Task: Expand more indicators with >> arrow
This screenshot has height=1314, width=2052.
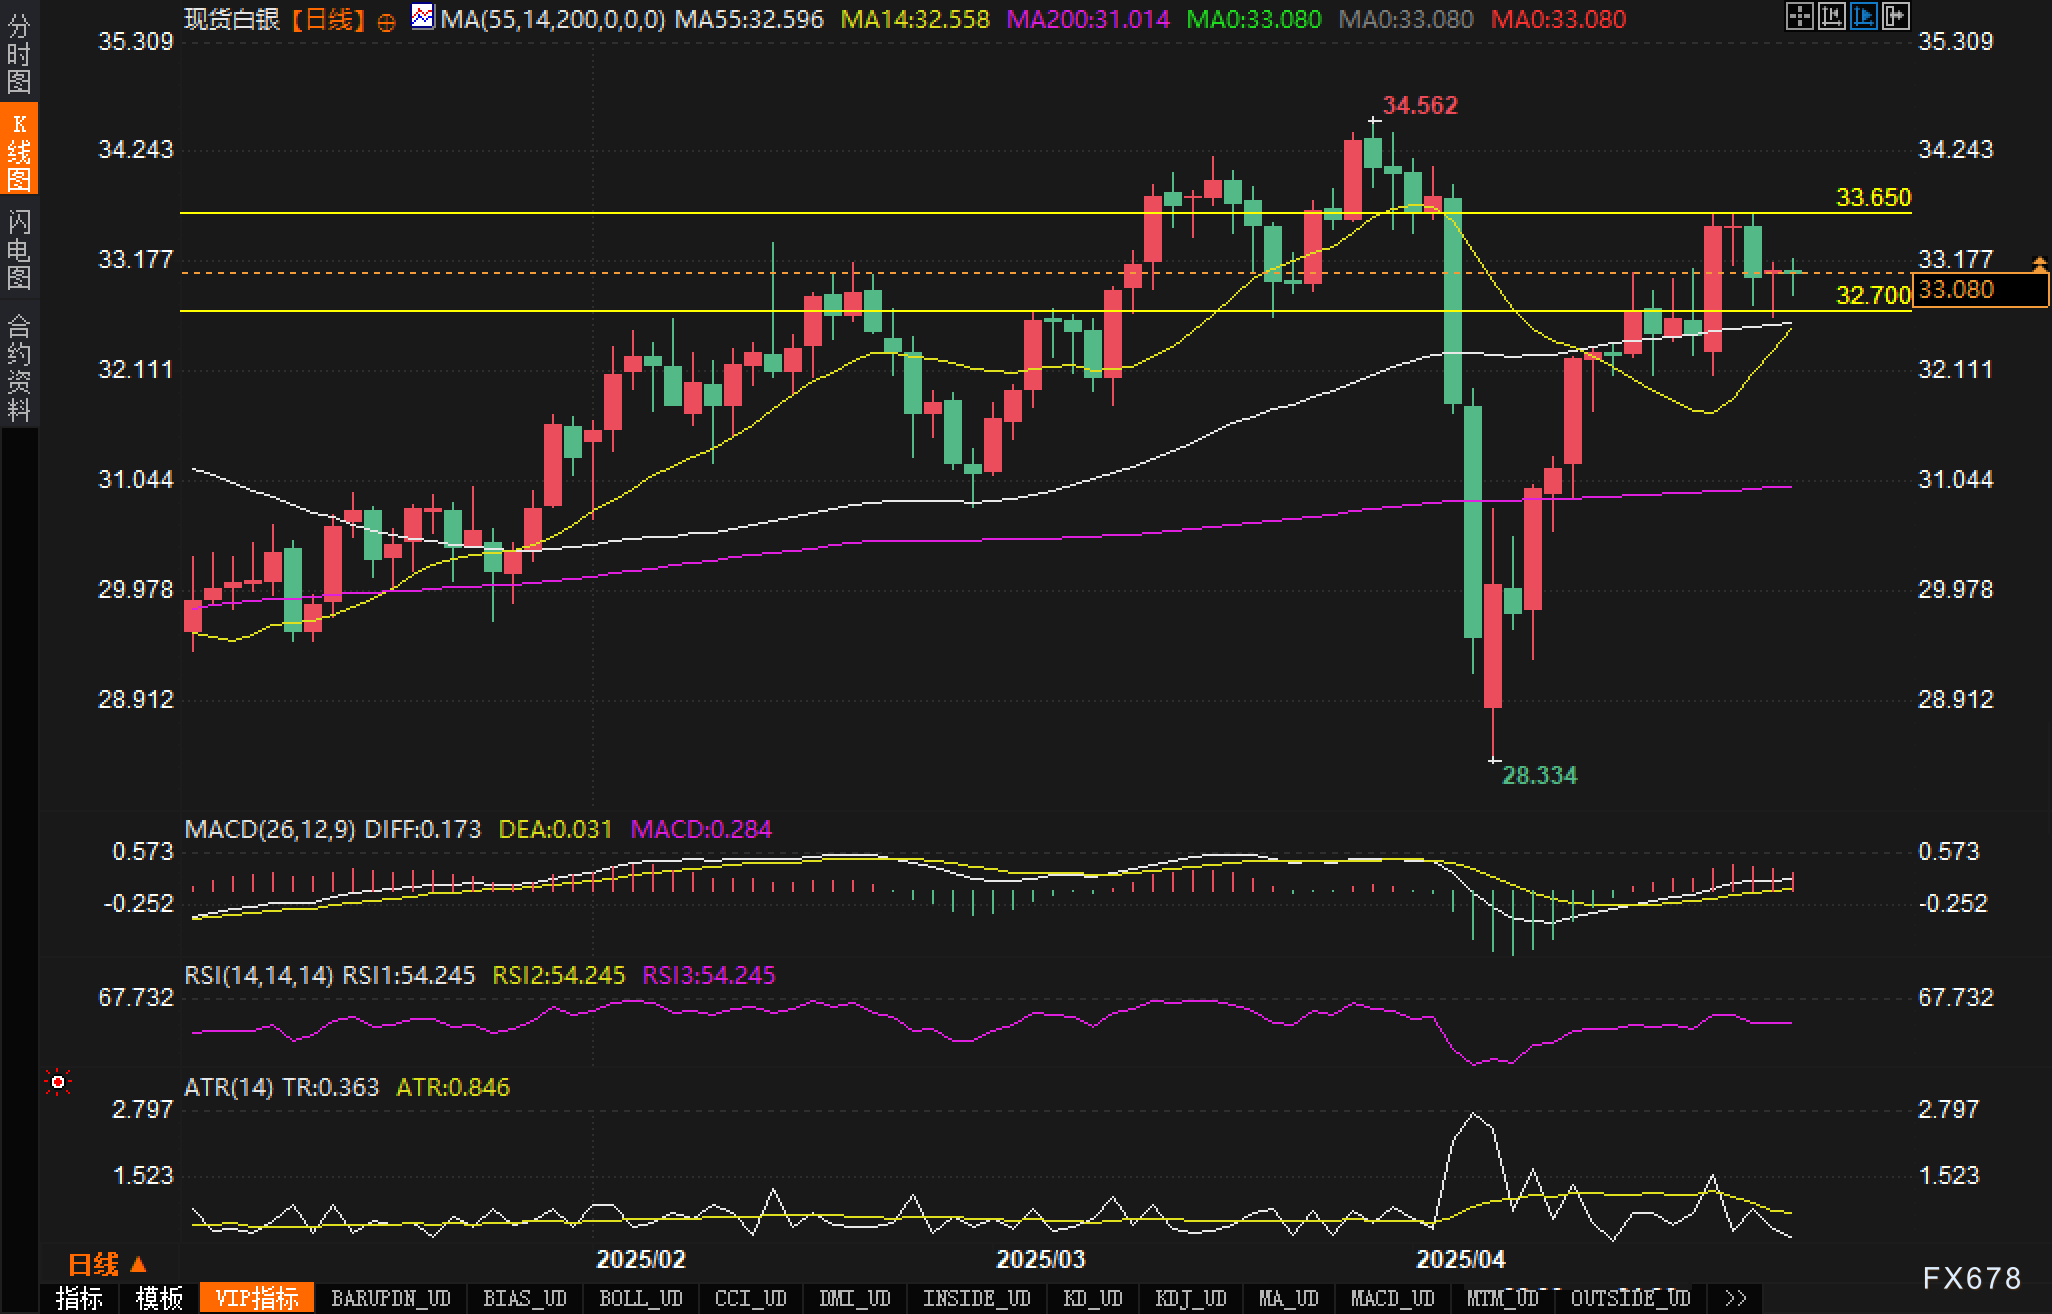Action: (x=1736, y=1298)
